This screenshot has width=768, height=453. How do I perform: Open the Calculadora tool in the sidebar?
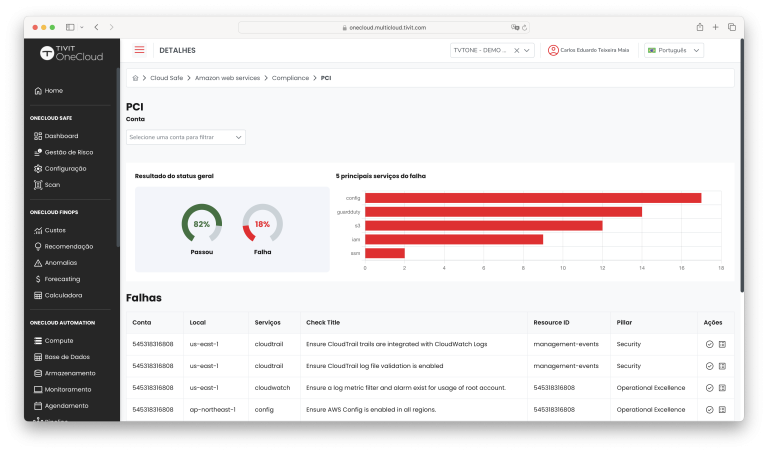63,295
